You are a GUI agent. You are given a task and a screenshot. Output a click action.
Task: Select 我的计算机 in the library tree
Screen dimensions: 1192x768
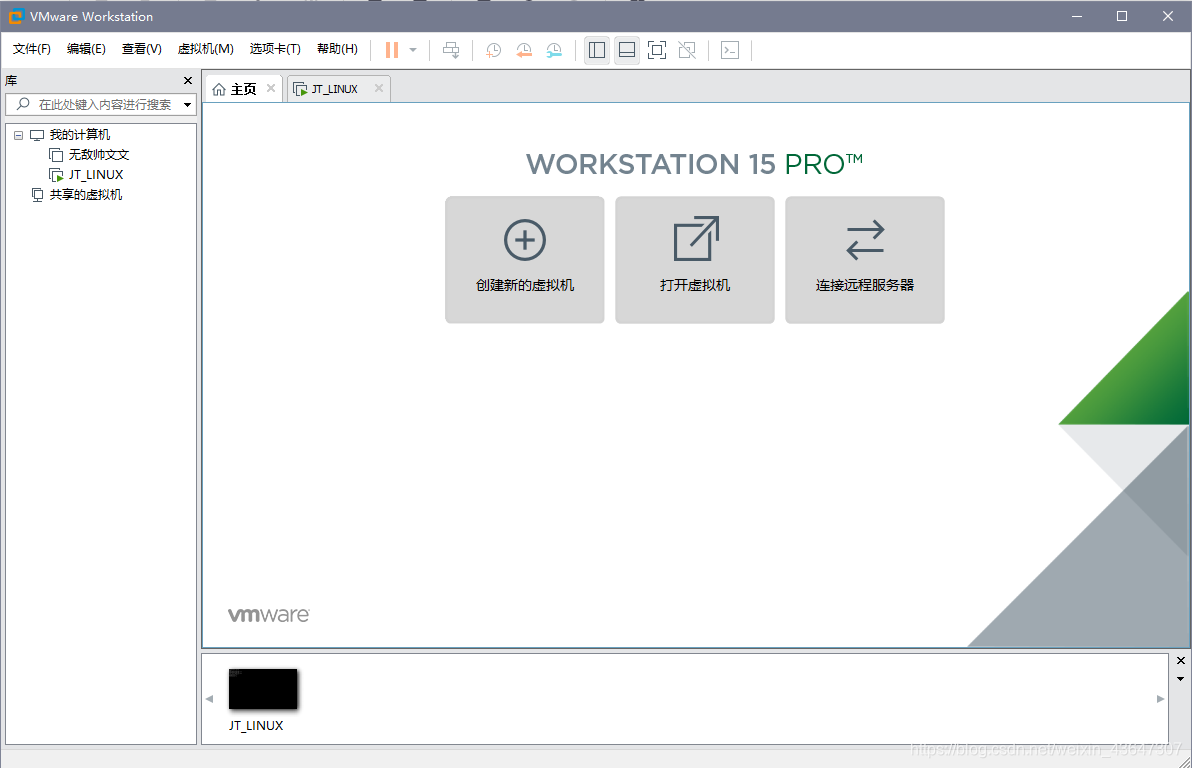click(x=80, y=135)
